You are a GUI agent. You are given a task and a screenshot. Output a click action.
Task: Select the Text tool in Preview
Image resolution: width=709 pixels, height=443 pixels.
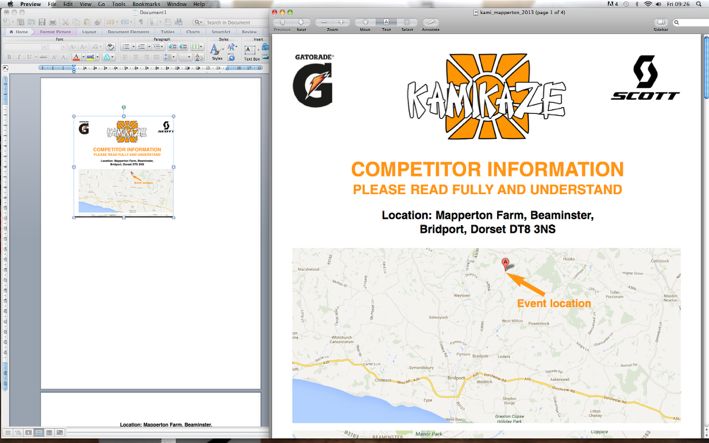click(386, 22)
